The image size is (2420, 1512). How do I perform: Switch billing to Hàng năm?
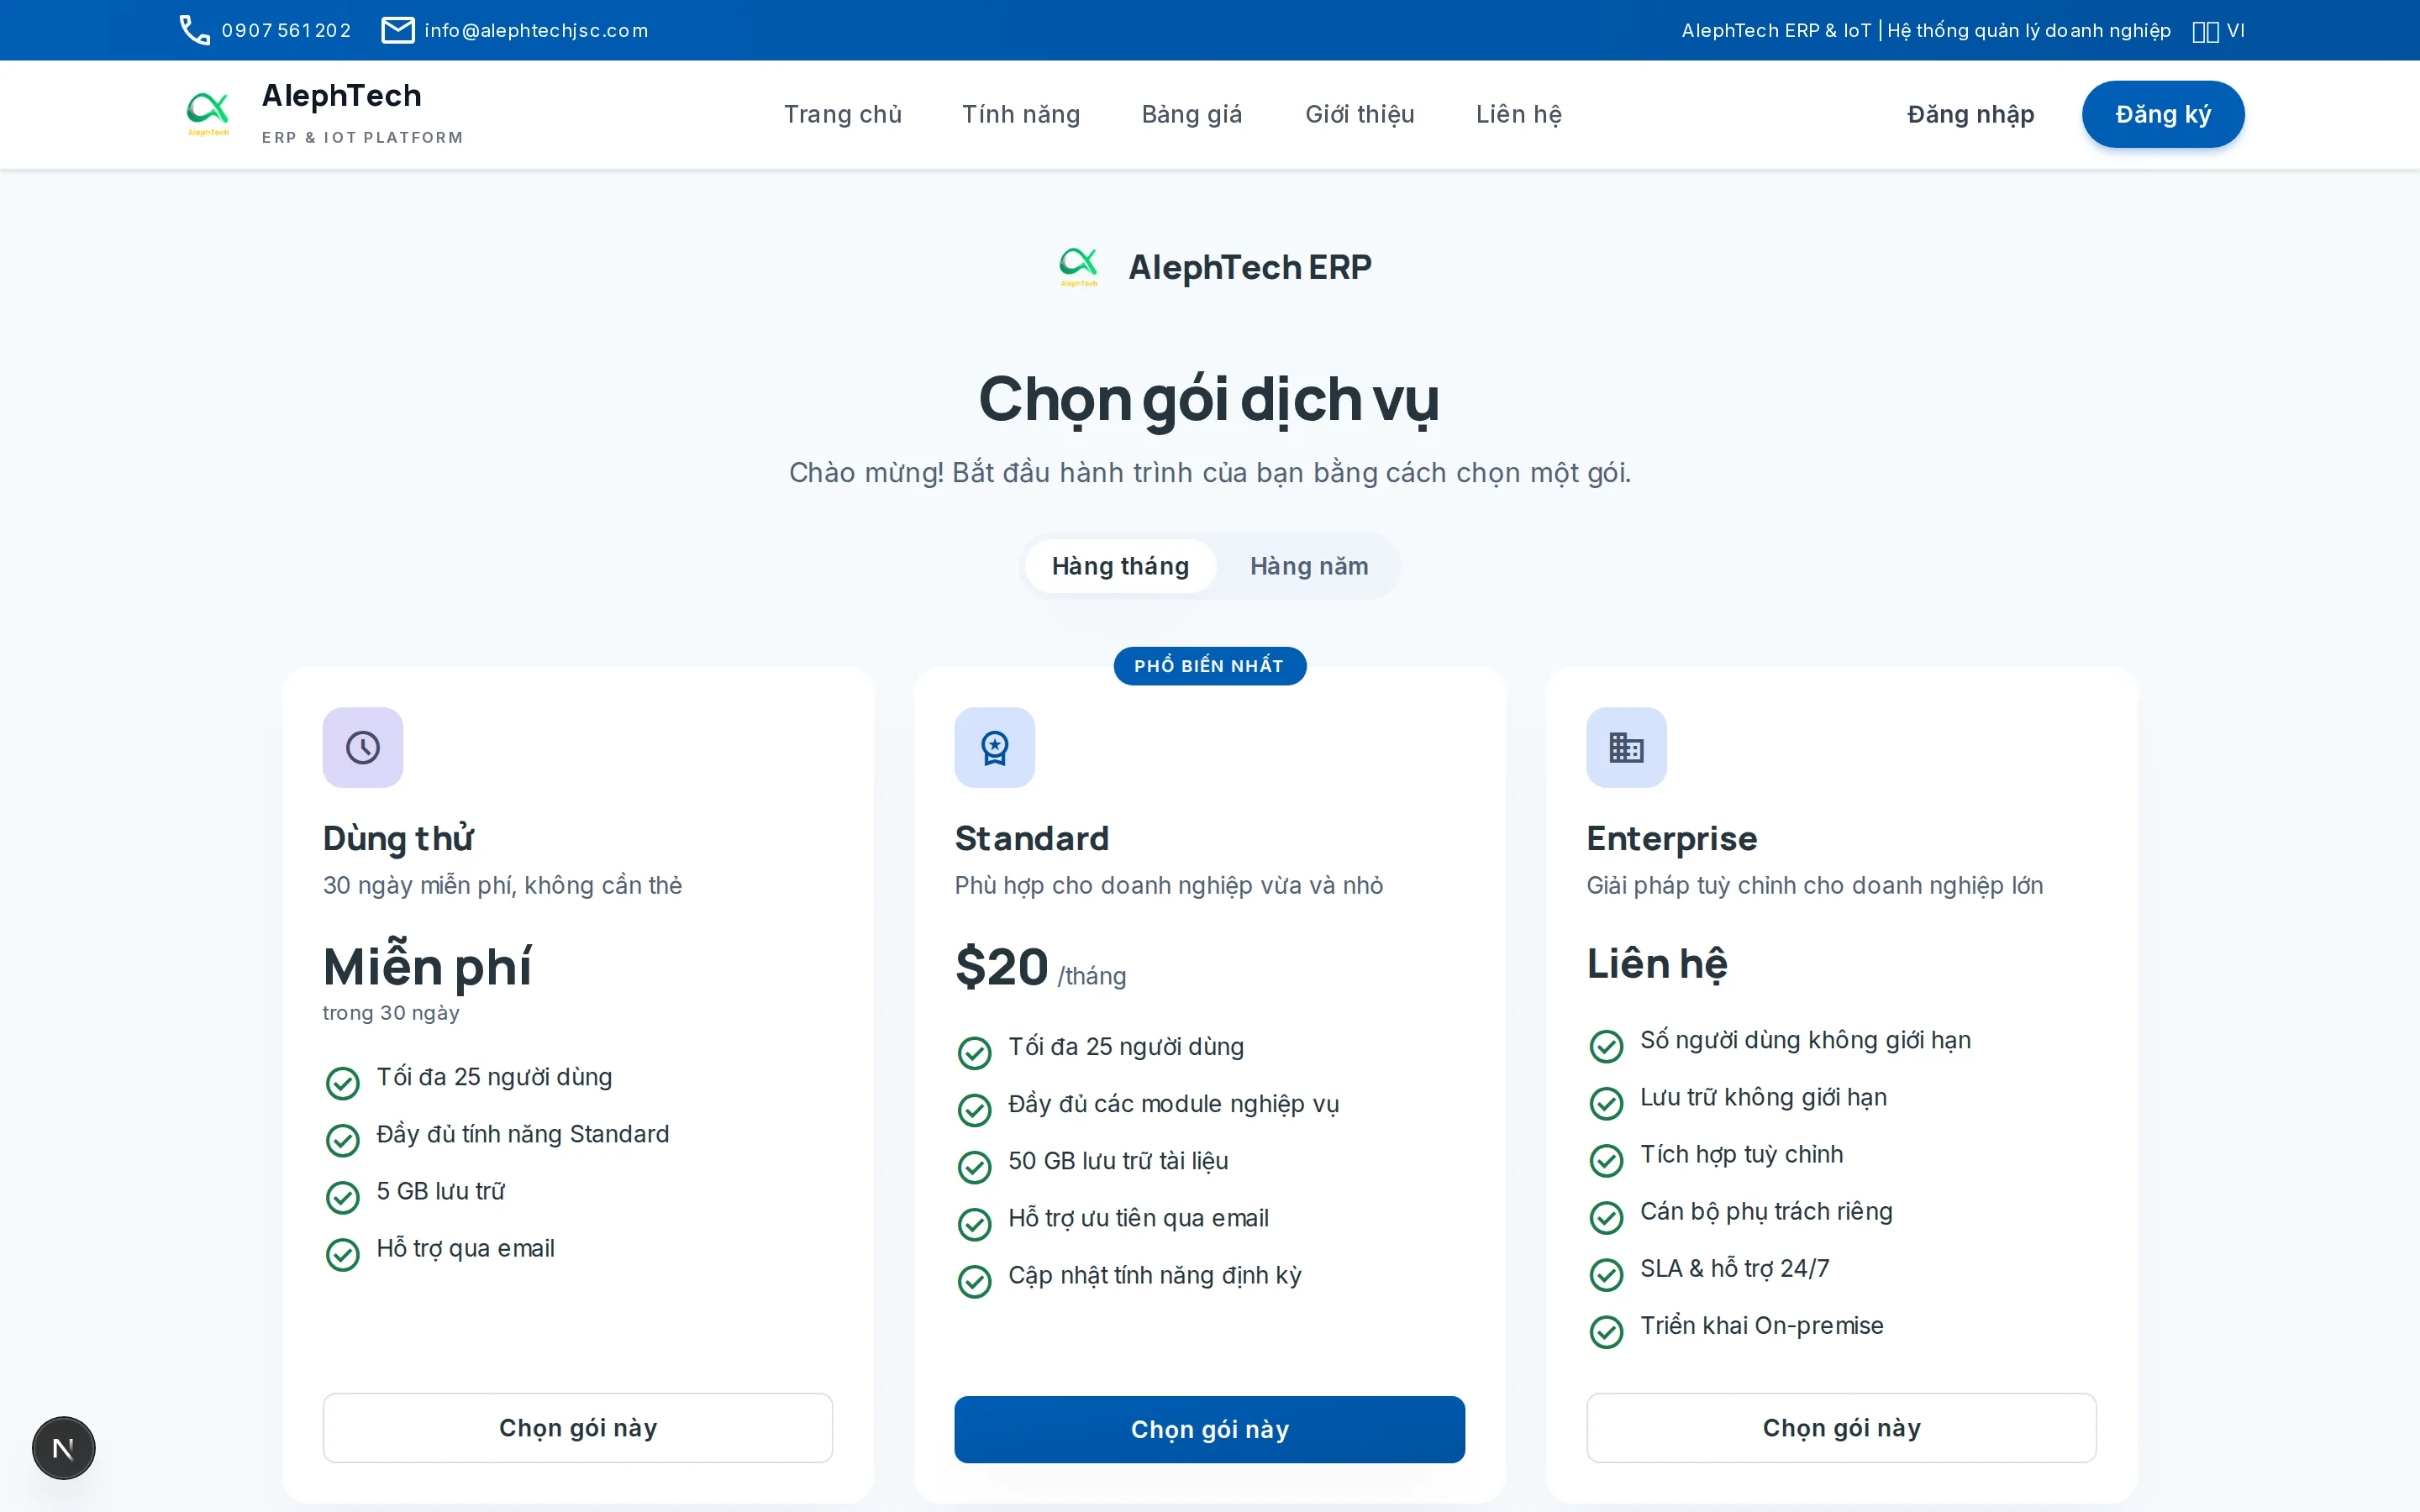tap(1309, 566)
